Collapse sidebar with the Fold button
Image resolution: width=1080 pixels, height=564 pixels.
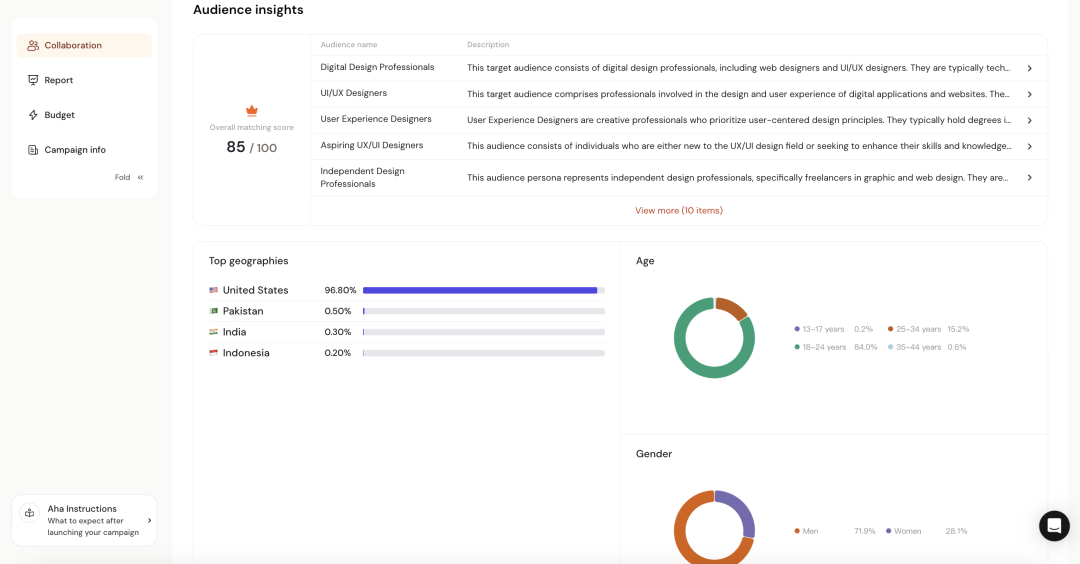tap(129, 177)
